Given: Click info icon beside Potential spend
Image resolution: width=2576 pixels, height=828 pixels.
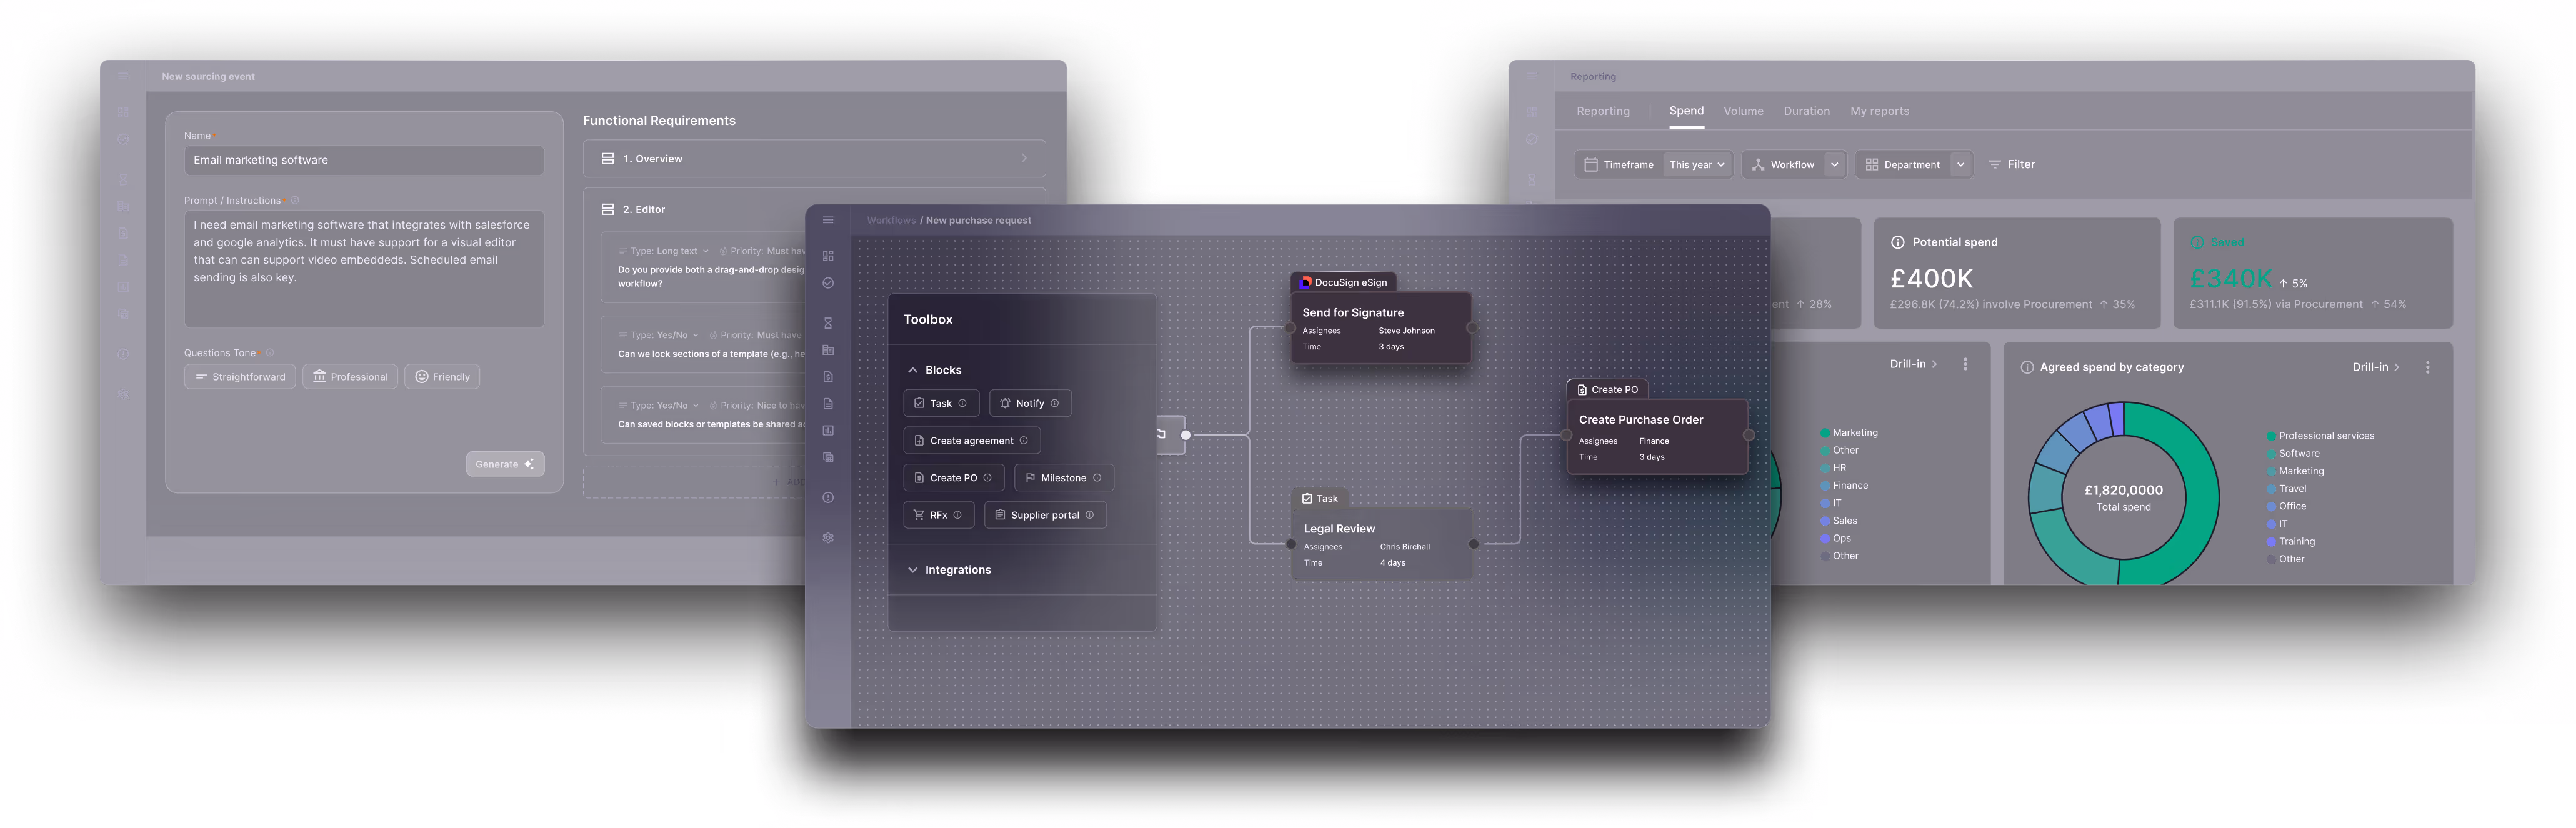Looking at the screenshot, I should pyautogui.click(x=1898, y=242).
